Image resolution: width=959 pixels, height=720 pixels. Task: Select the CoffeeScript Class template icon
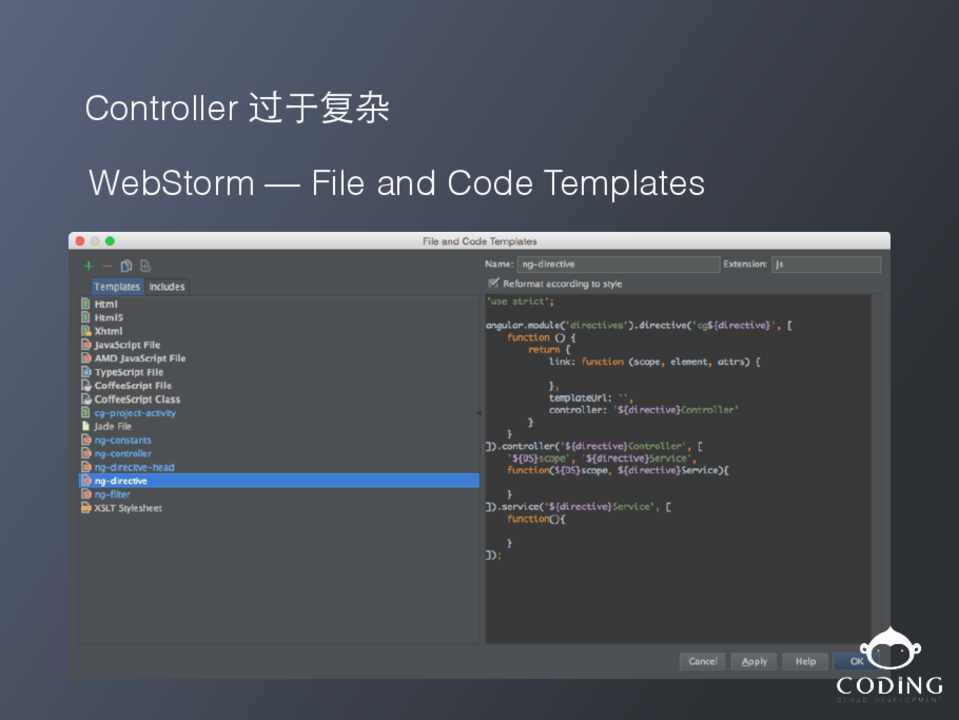click(86, 399)
